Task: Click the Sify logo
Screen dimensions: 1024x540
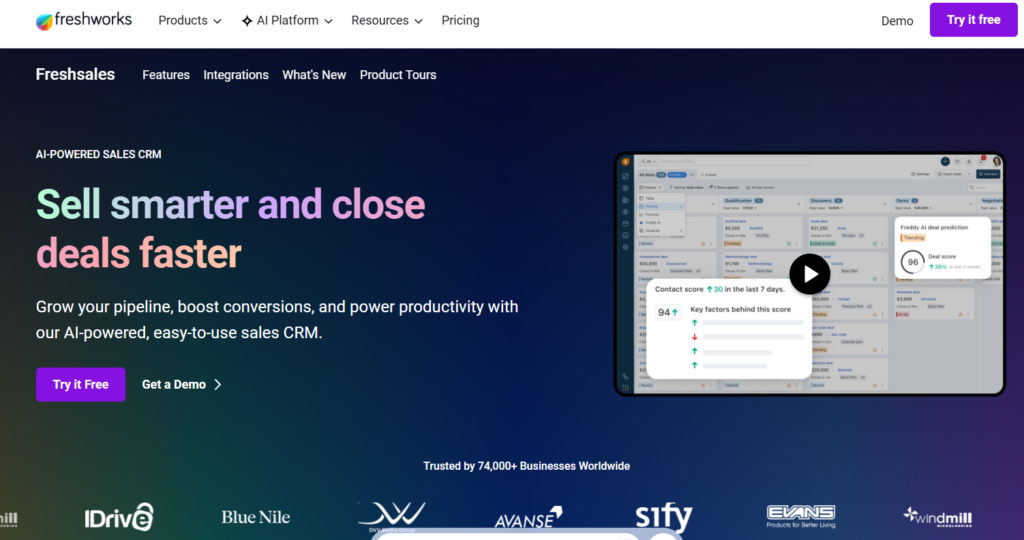Action: (x=664, y=517)
